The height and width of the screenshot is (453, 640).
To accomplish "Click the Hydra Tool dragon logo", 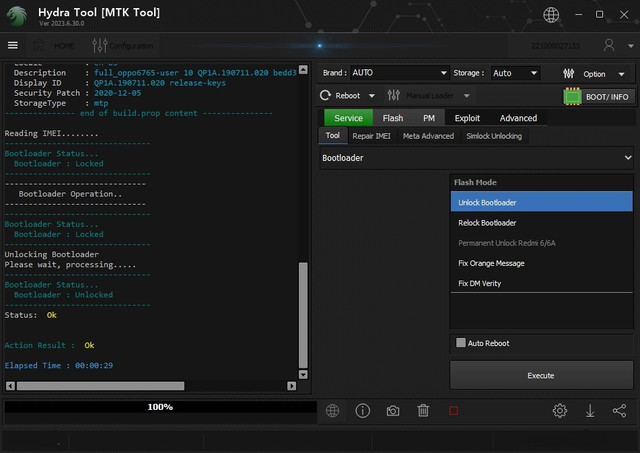I will (x=17, y=16).
